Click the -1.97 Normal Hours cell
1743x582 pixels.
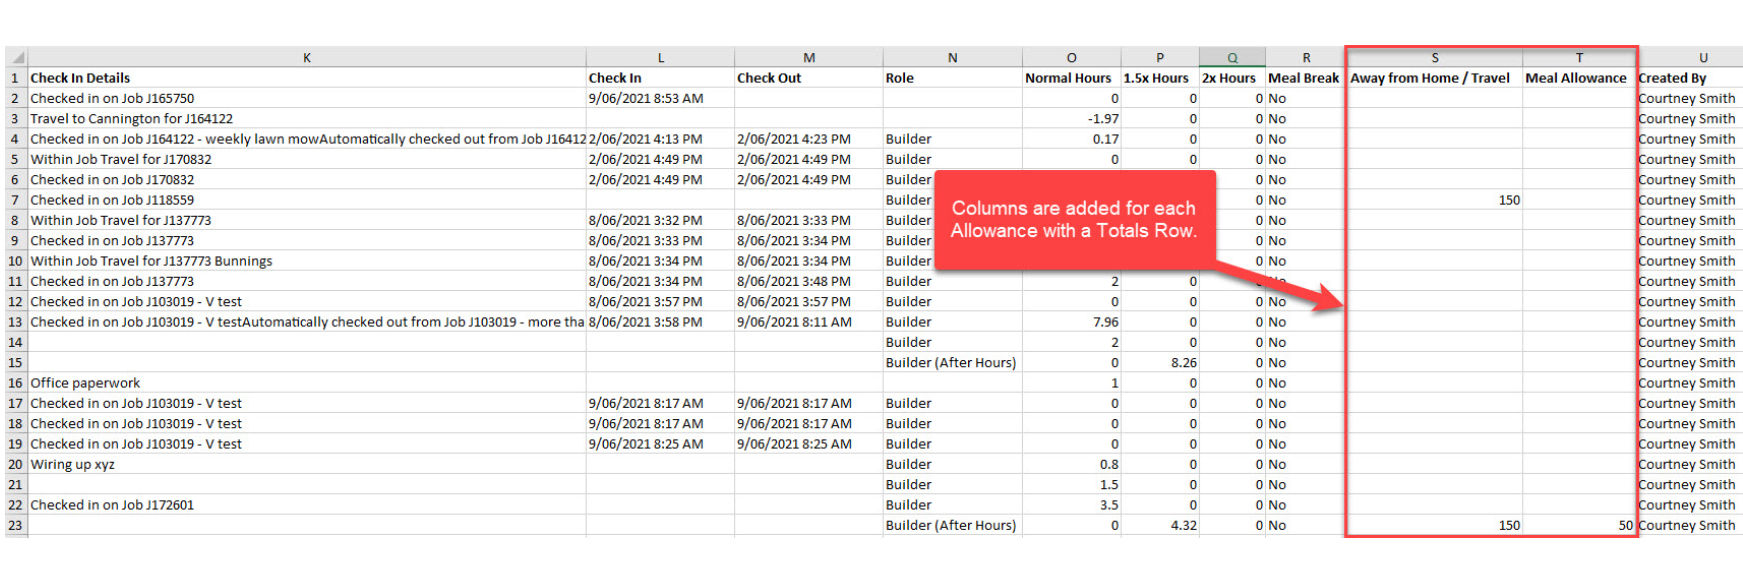(x=1103, y=119)
